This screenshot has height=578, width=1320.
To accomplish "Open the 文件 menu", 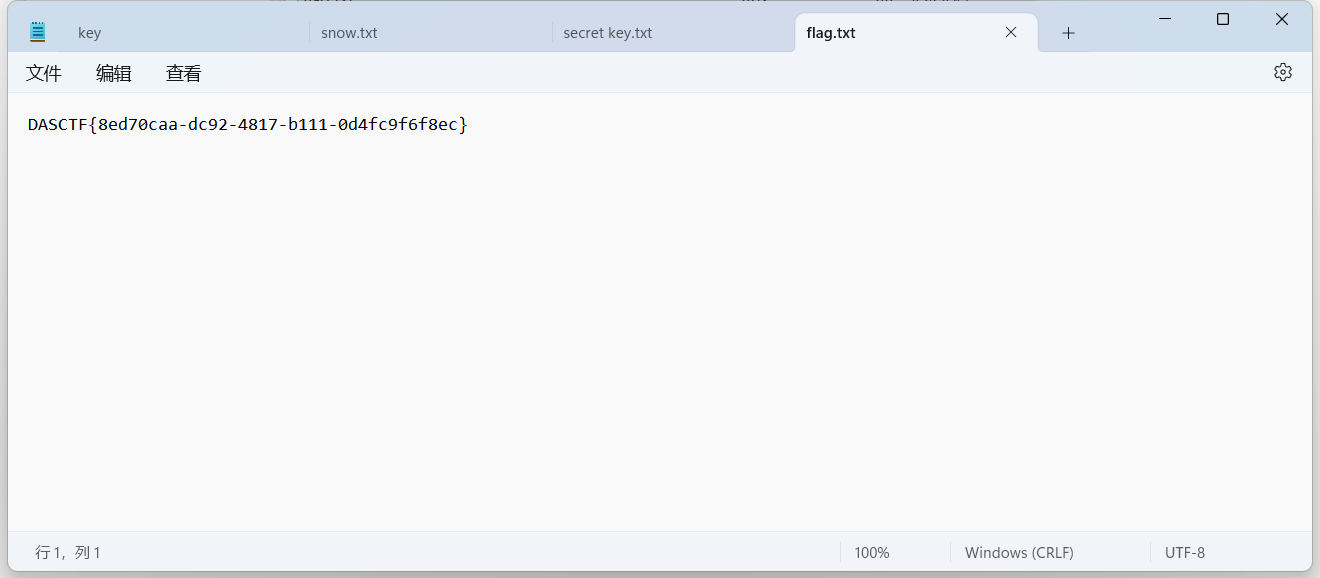I will pyautogui.click(x=44, y=73).
